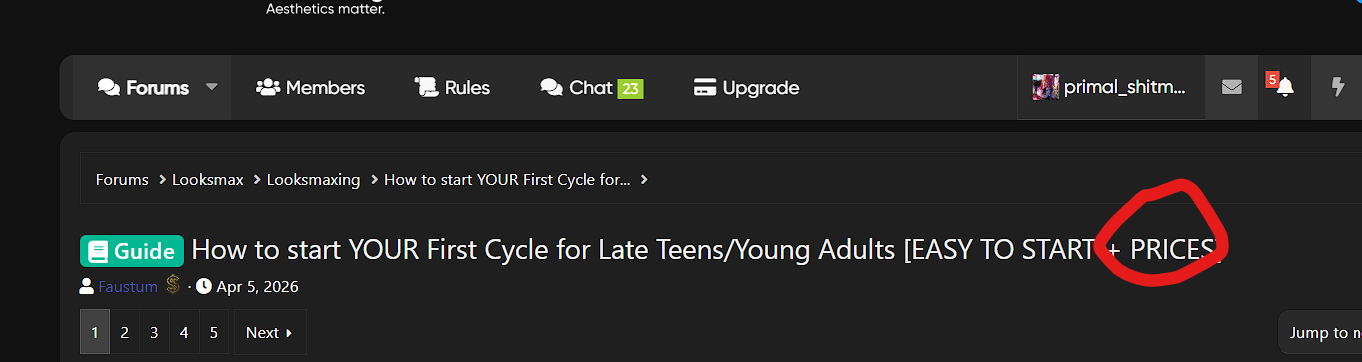Viewport: 1362px width, 362px height.
Task: Open the Faustum author profile link
Action: tap(128, 287)
